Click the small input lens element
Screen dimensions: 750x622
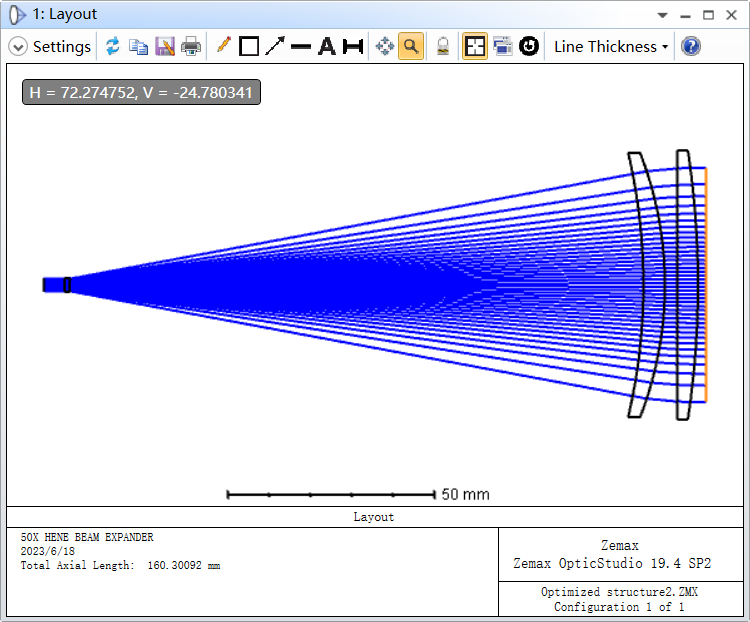coord(67,285)
